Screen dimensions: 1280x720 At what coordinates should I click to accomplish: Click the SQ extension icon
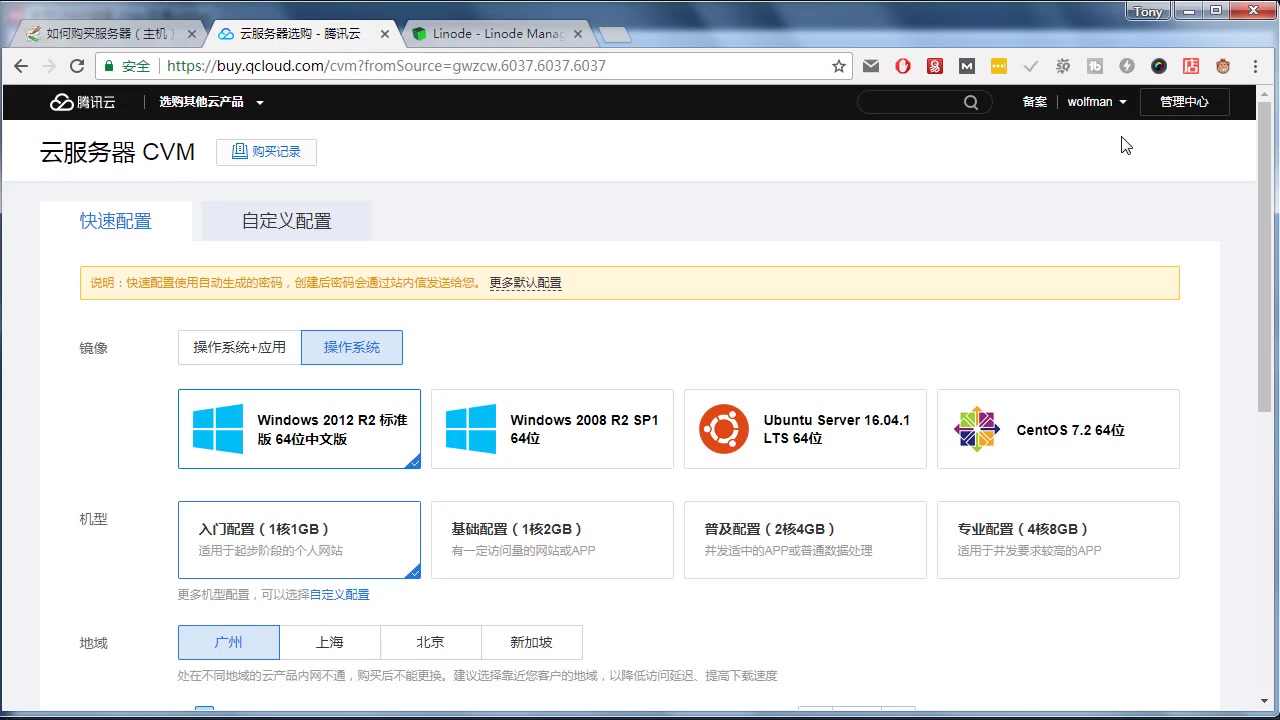(x=1063, y=66)
